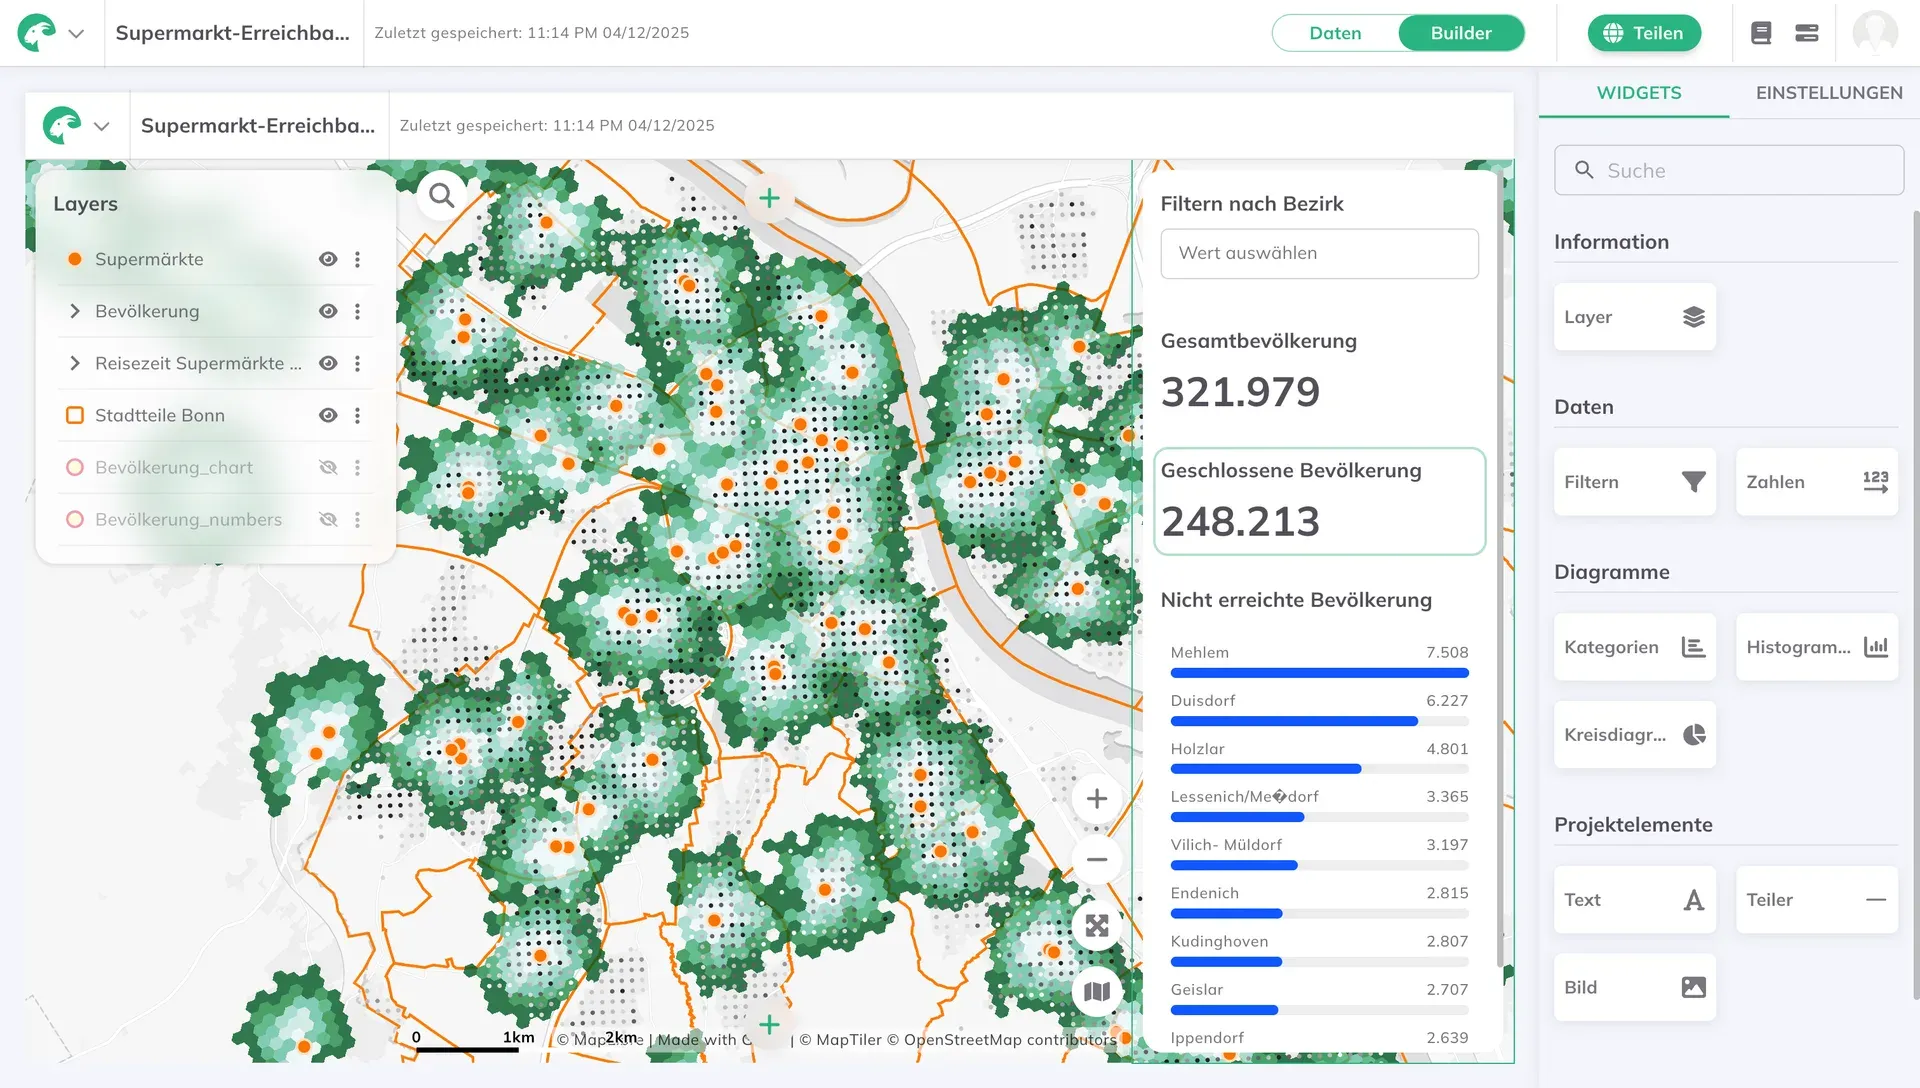The image size is (1920, 1088).
Task: Open the inner panel logo dropdown chevron
Action: coord(101,126)
